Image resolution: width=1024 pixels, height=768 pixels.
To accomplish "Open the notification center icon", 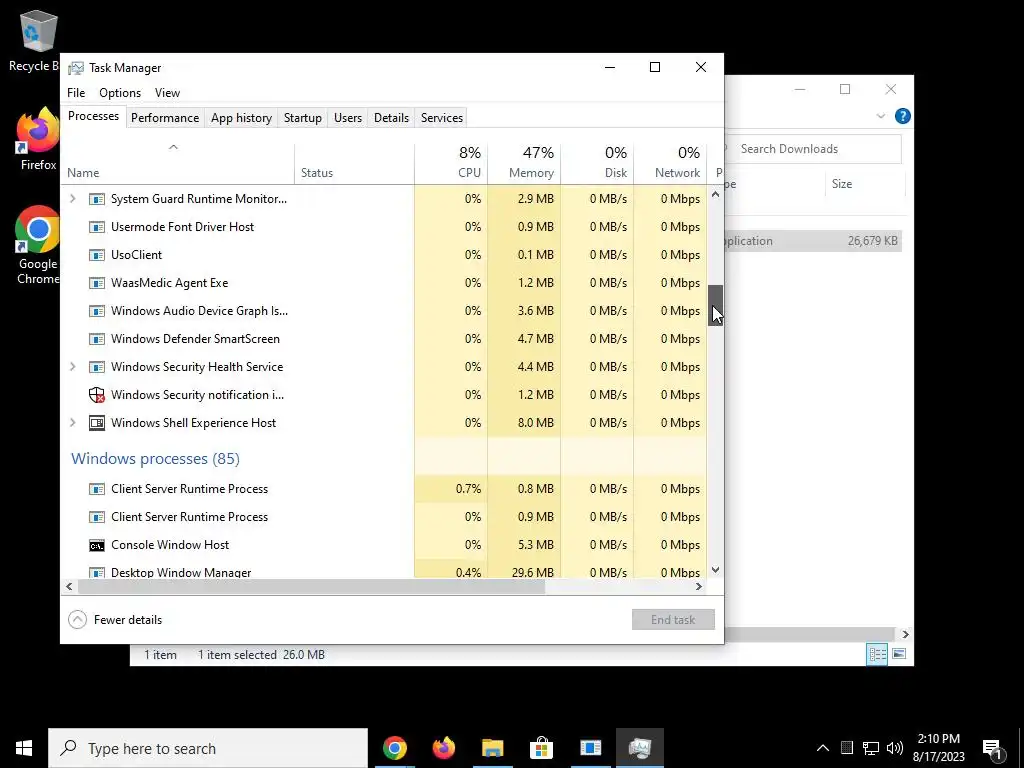I will point(993,748).
